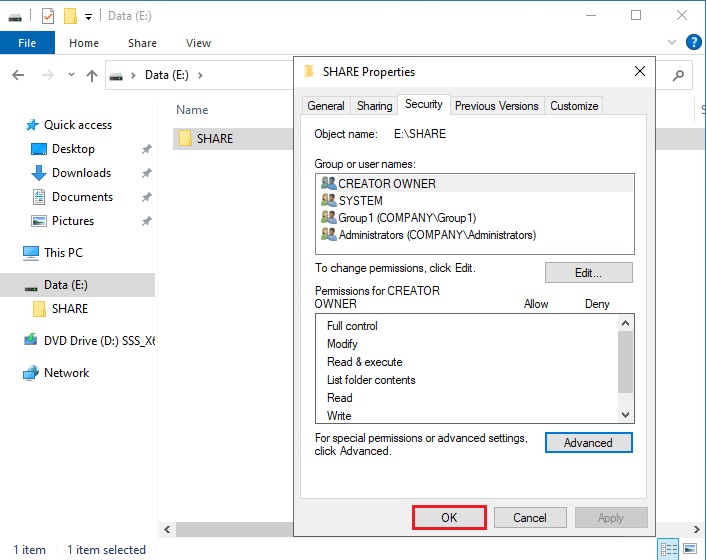Image resolution: width=706 pixels, height=560 pixels.
Task: Open Downloads from the sidebar
Action: click(81, 173)
